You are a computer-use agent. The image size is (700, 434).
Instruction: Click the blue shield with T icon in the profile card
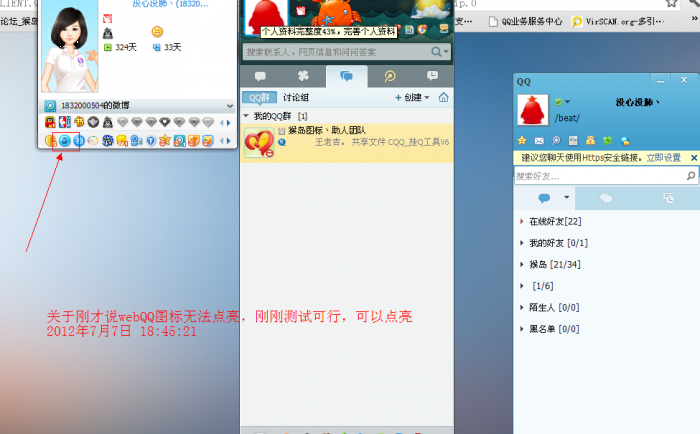pos(151,141)
